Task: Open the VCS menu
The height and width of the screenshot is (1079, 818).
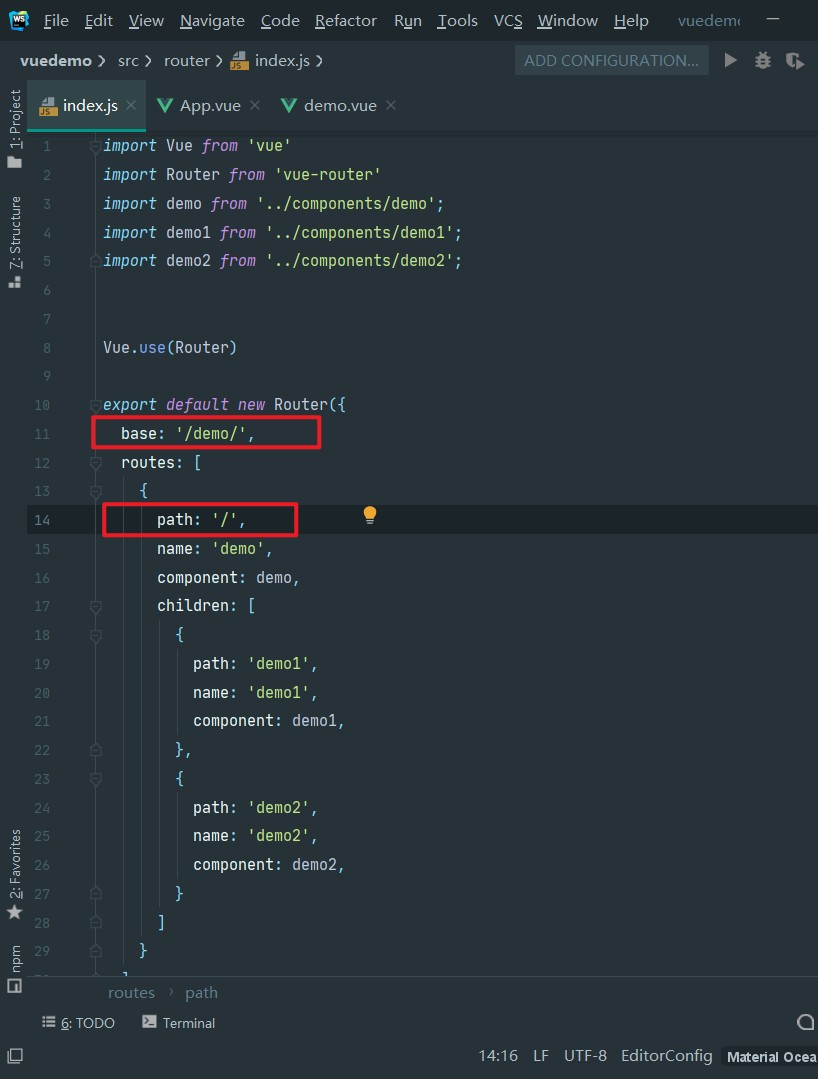Action: click(x=508, y=21)
